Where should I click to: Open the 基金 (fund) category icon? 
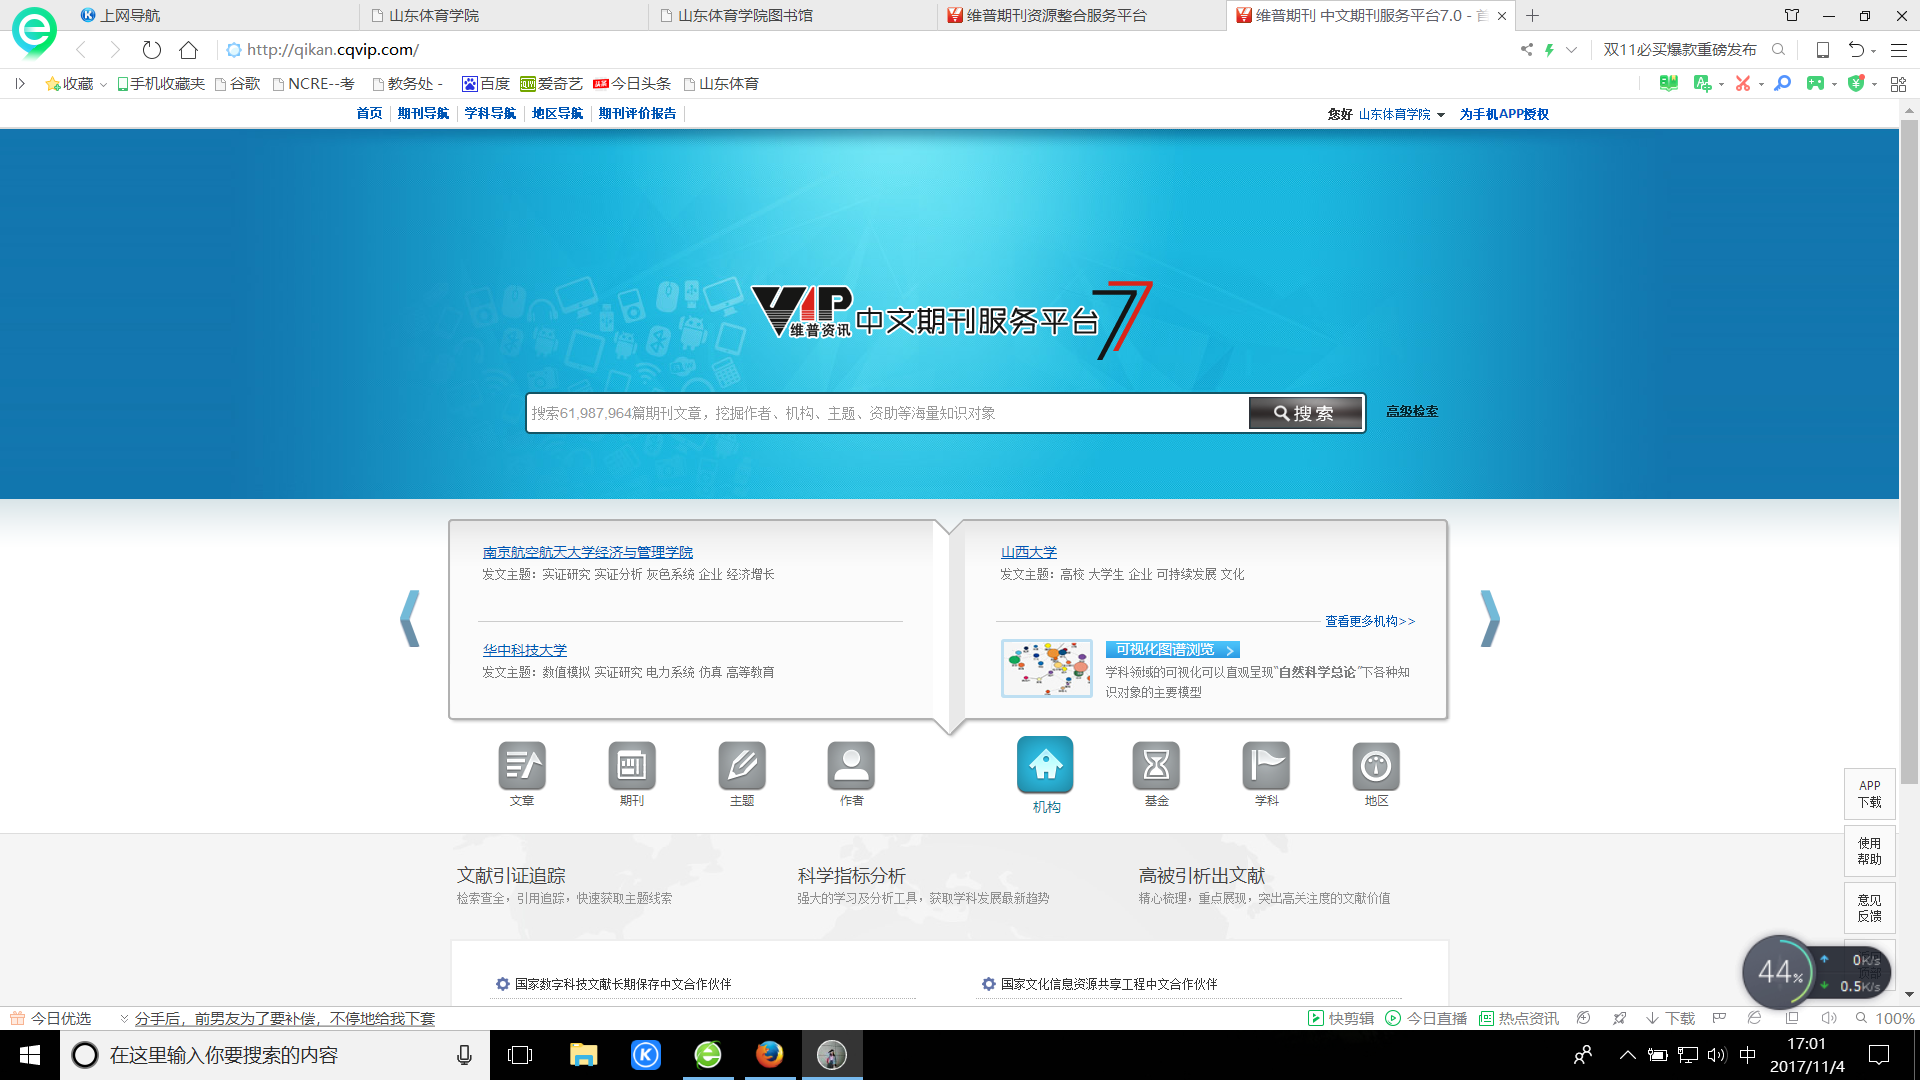[x=1156, y=767]
